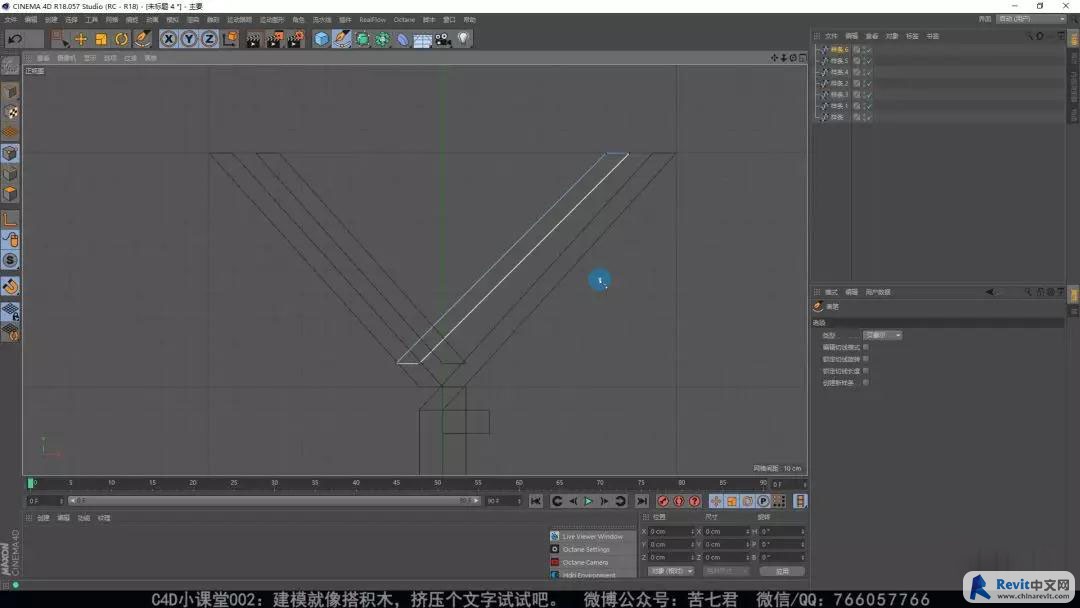Viewport: 1080px width, 608px height.
Task: Jump to the end of the animation
Action: (x=641, y=501)
